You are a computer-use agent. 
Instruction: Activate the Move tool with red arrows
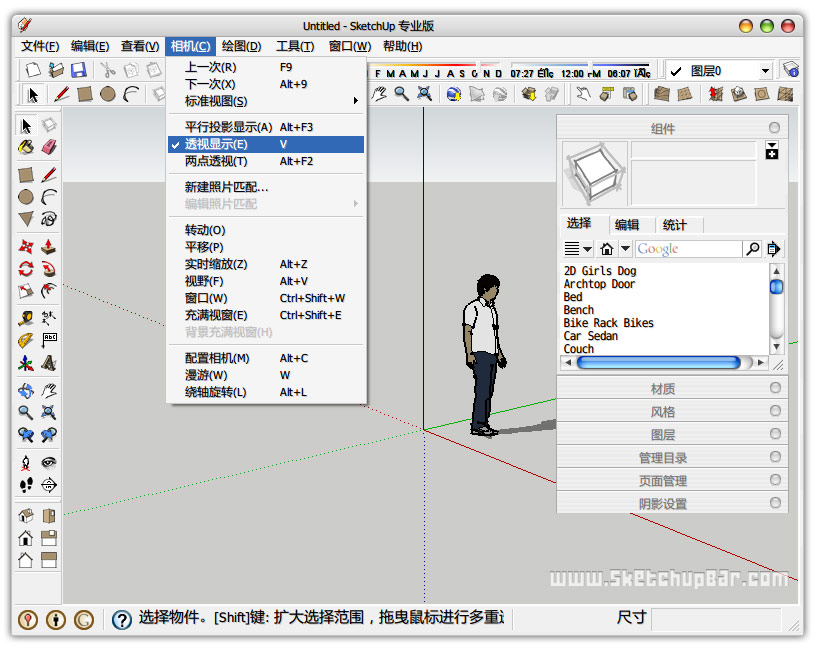pyautogui.click(x=26, y=246)
